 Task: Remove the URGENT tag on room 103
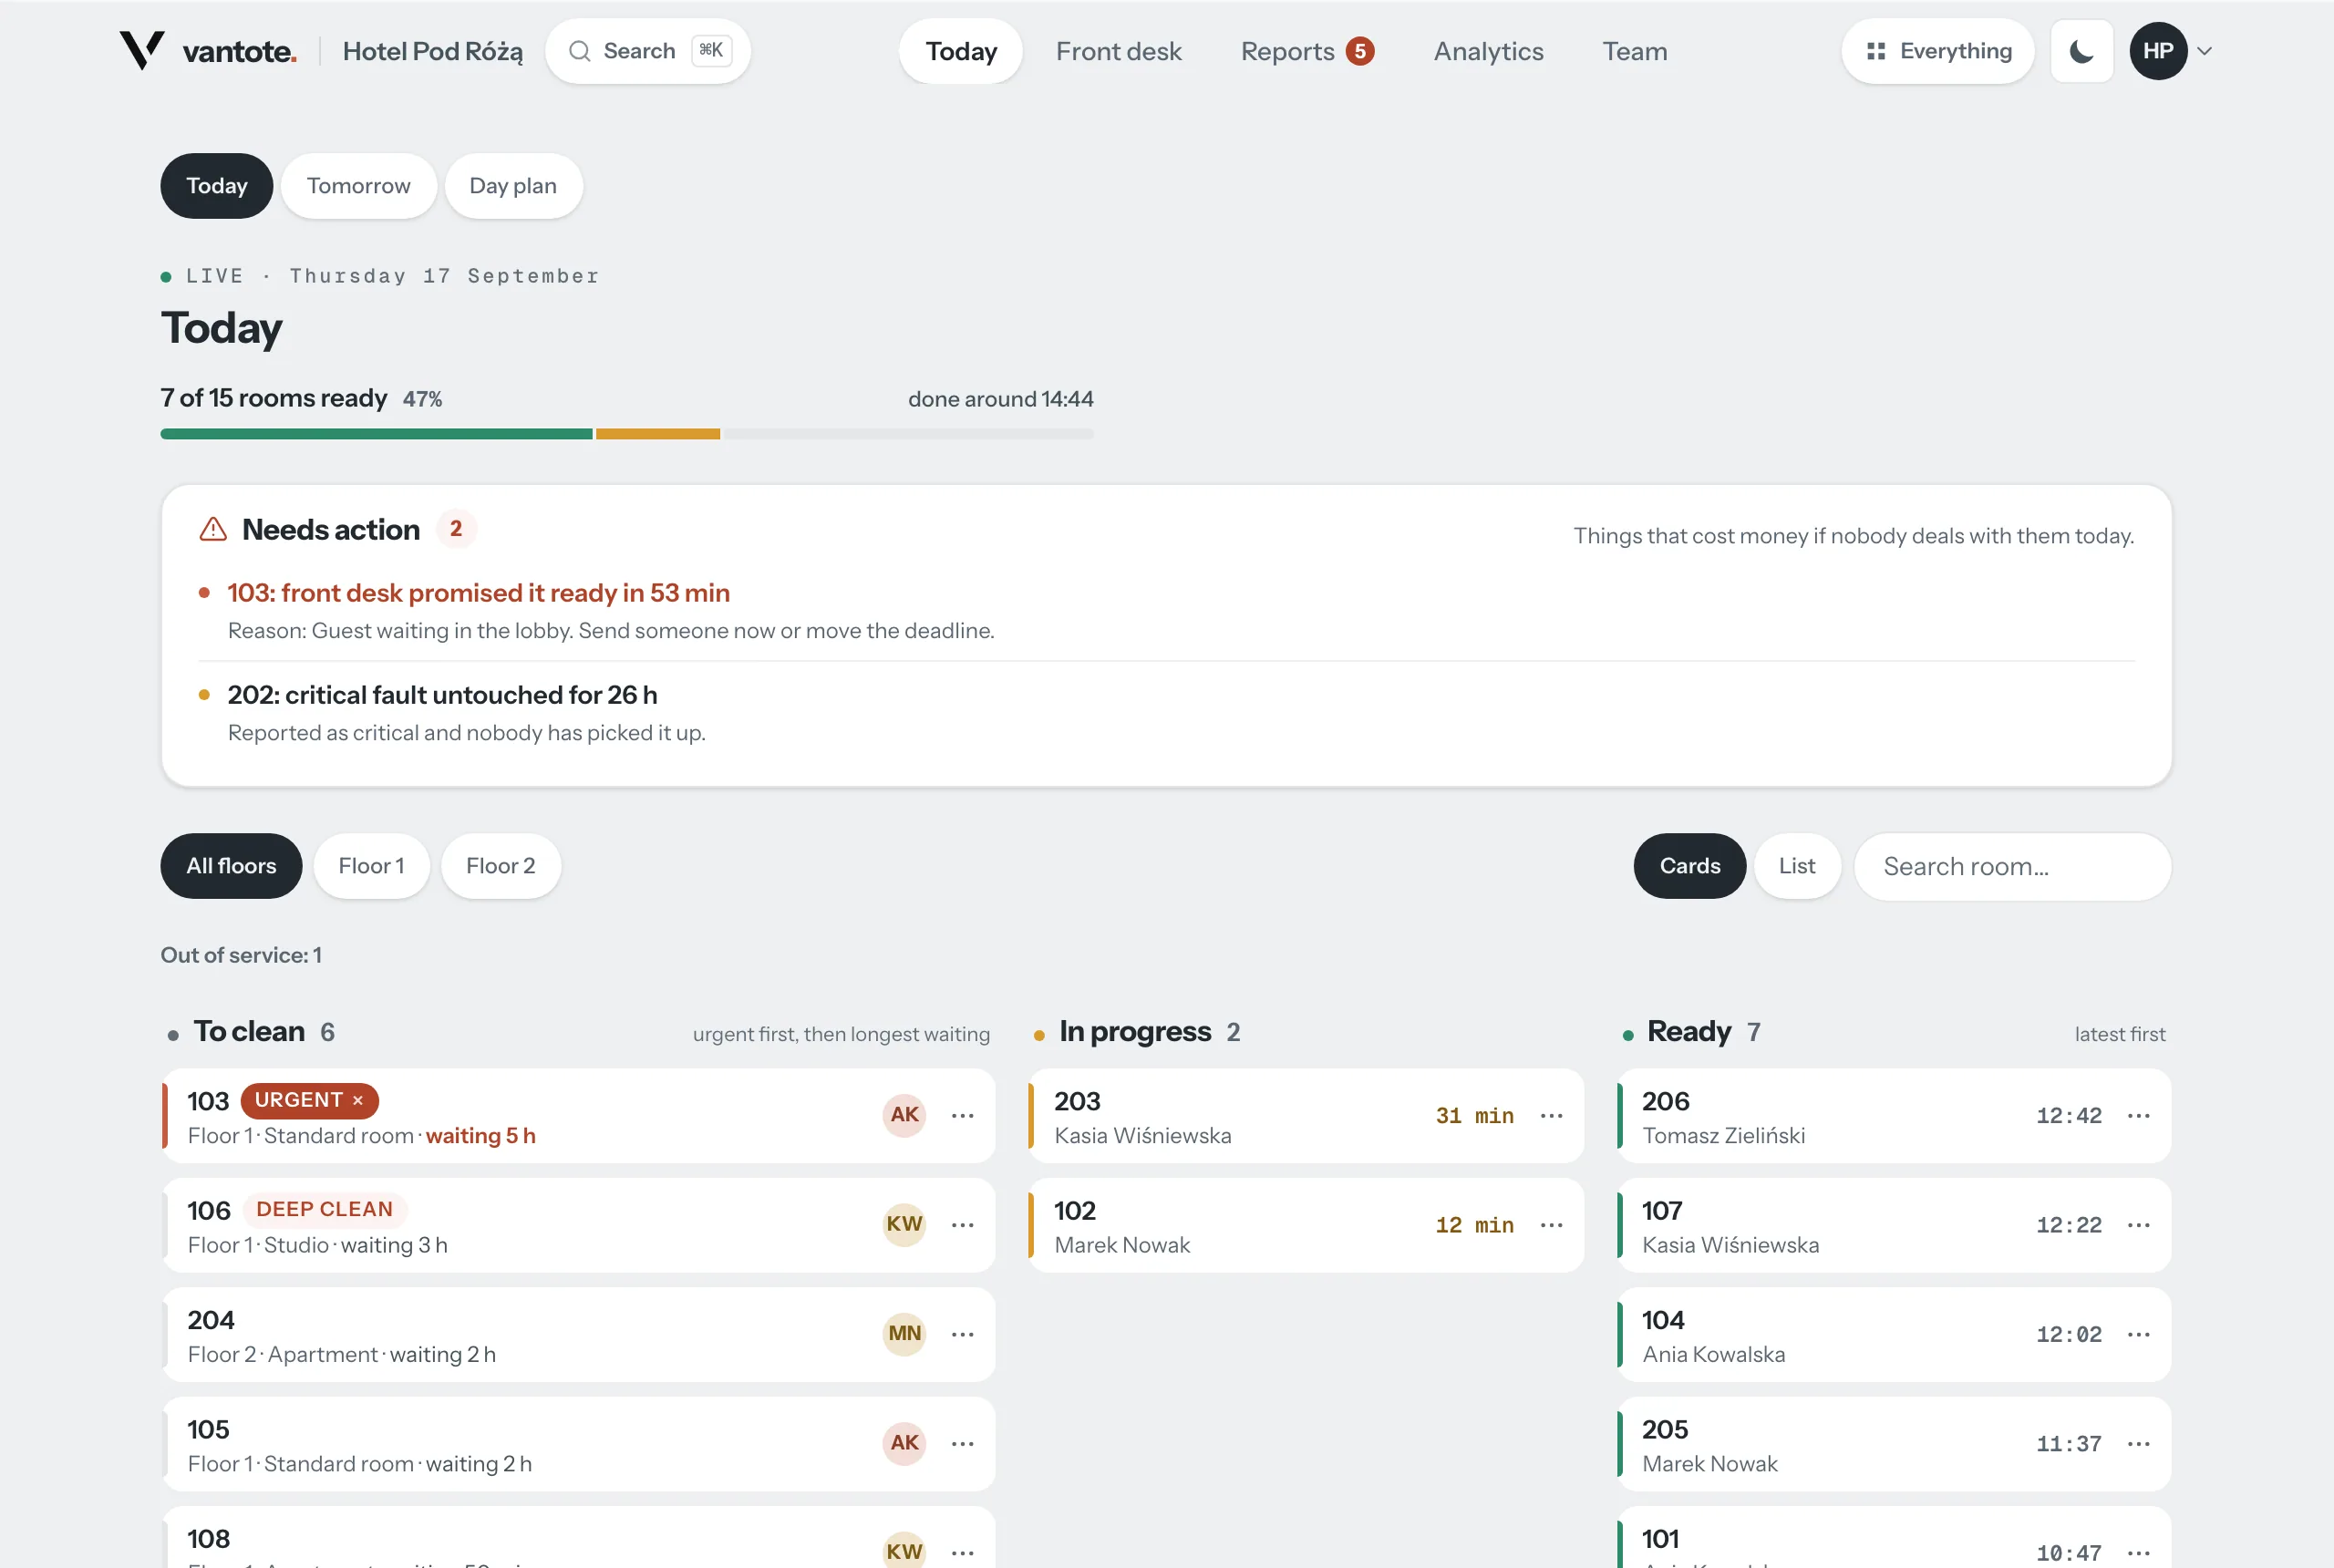357,1101
